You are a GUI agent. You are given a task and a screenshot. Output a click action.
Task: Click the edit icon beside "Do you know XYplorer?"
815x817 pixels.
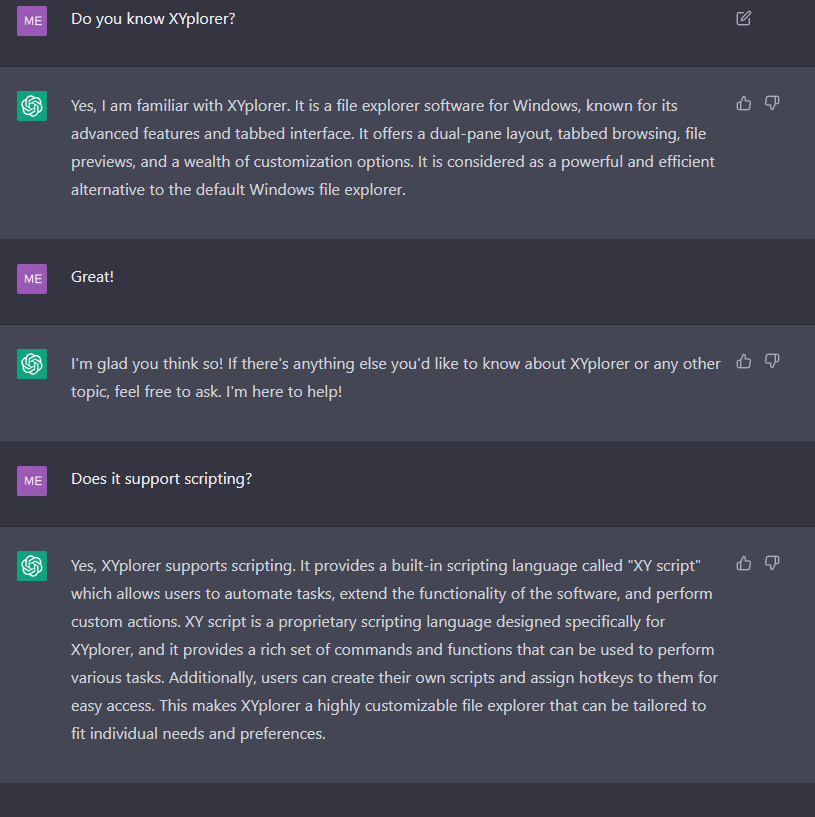click(743, 18)
